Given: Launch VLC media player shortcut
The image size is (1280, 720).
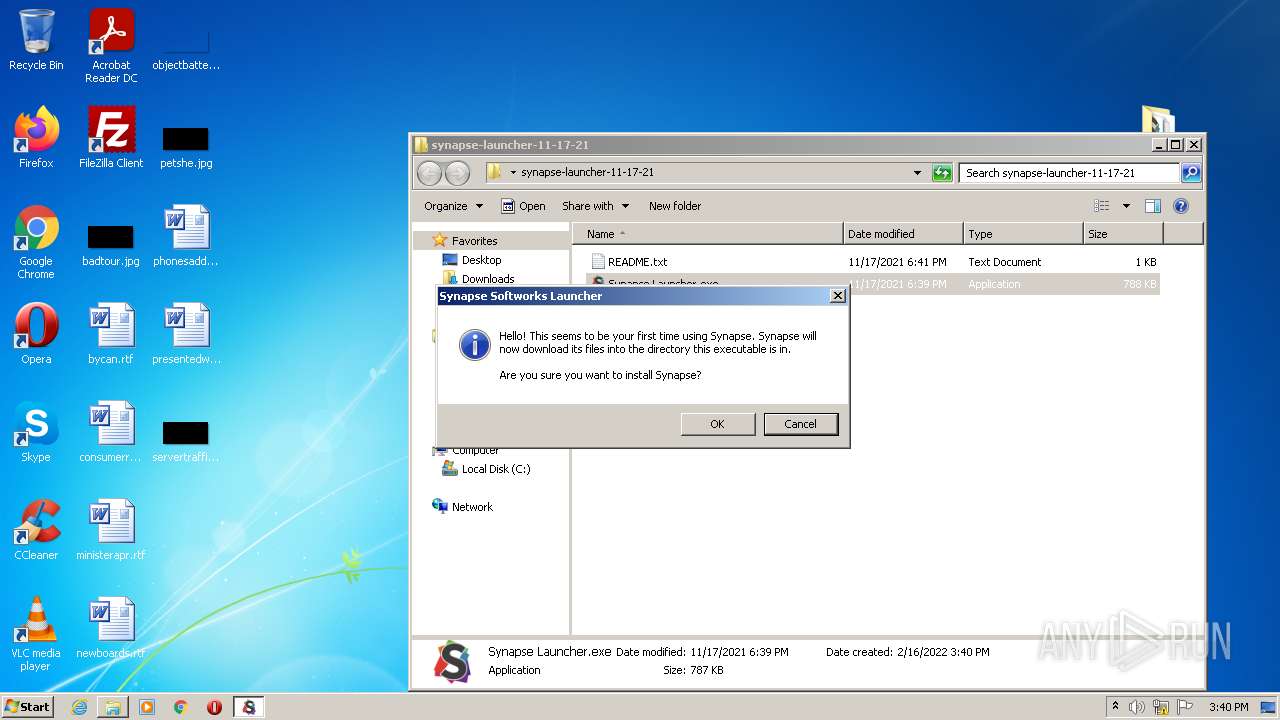Looking at the screenshot, I should pos(36,634).
